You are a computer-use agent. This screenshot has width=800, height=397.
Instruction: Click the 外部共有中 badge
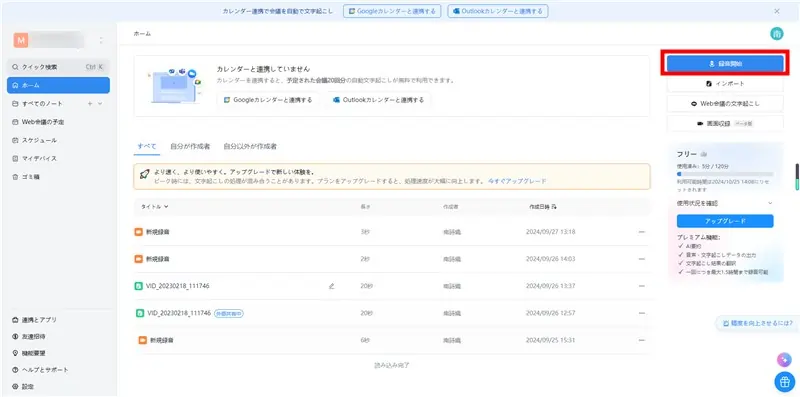229,313
